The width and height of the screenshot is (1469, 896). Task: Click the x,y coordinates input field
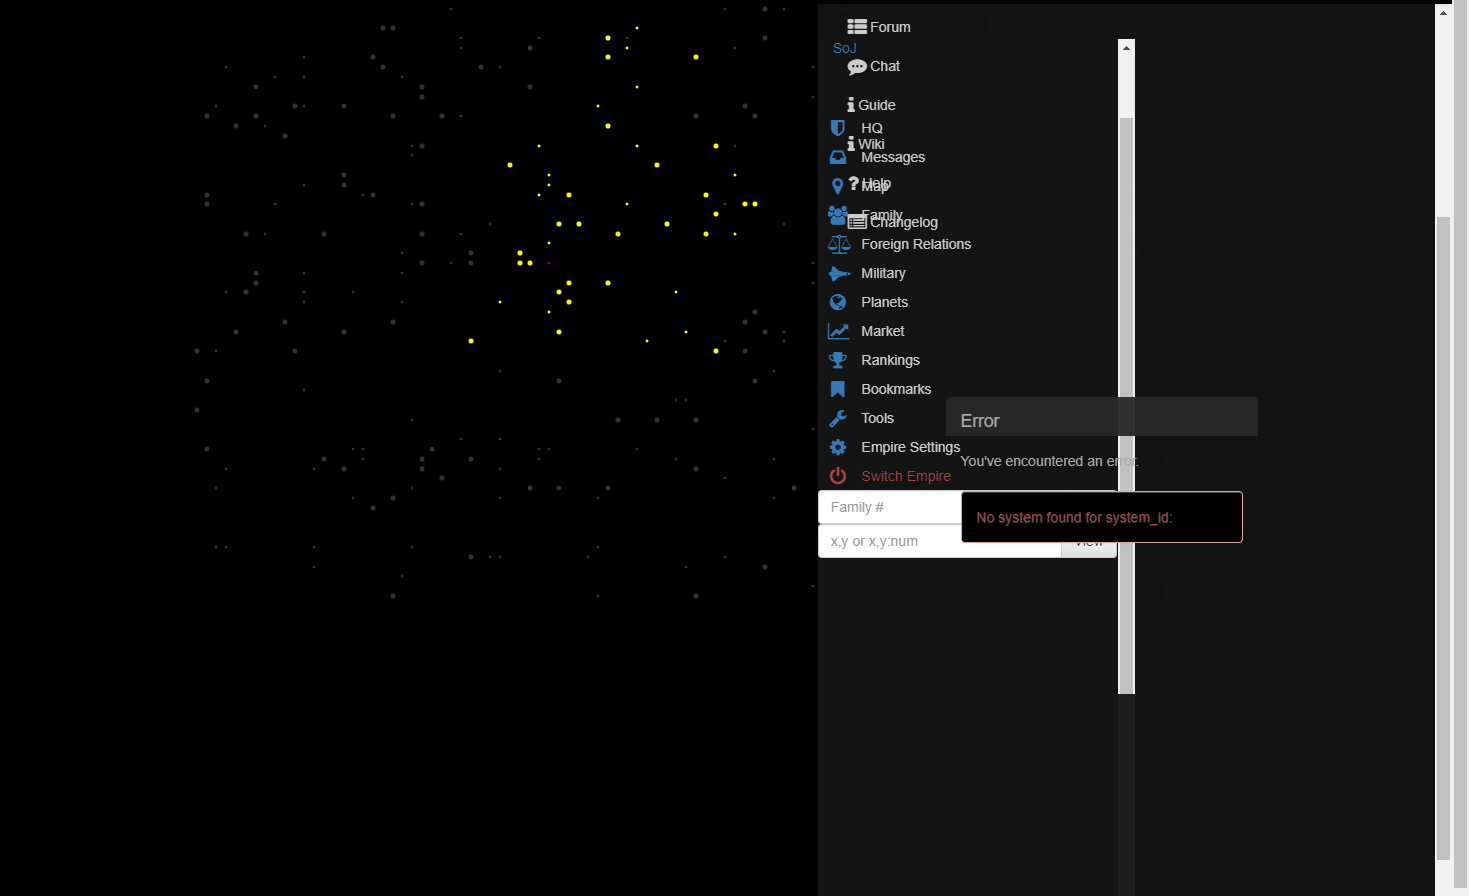pyautogui.click(x=940, y=541)
